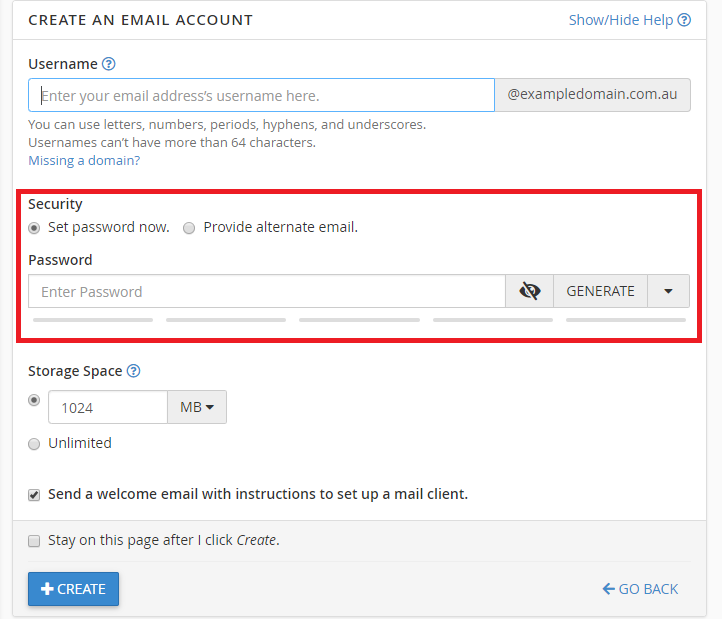The image size is (722, 619).
Task: Click the storage space quota number field
Action: (107, 407)
